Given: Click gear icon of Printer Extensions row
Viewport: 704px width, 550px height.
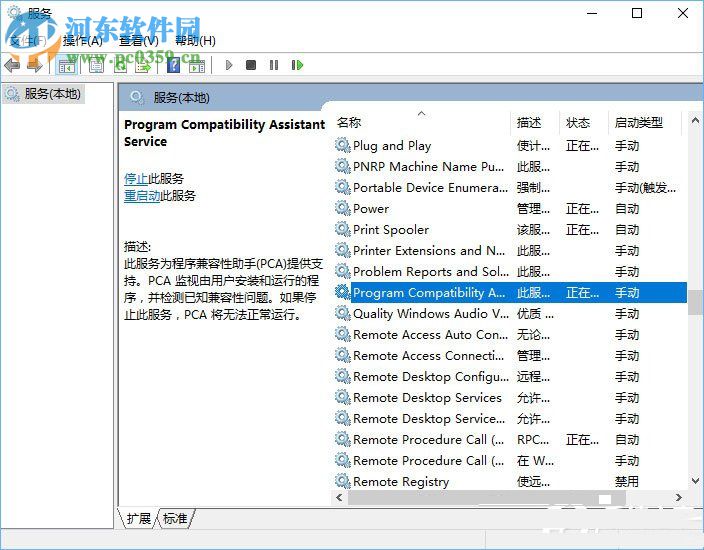Looking at the screenshot, I should (343, 251).
